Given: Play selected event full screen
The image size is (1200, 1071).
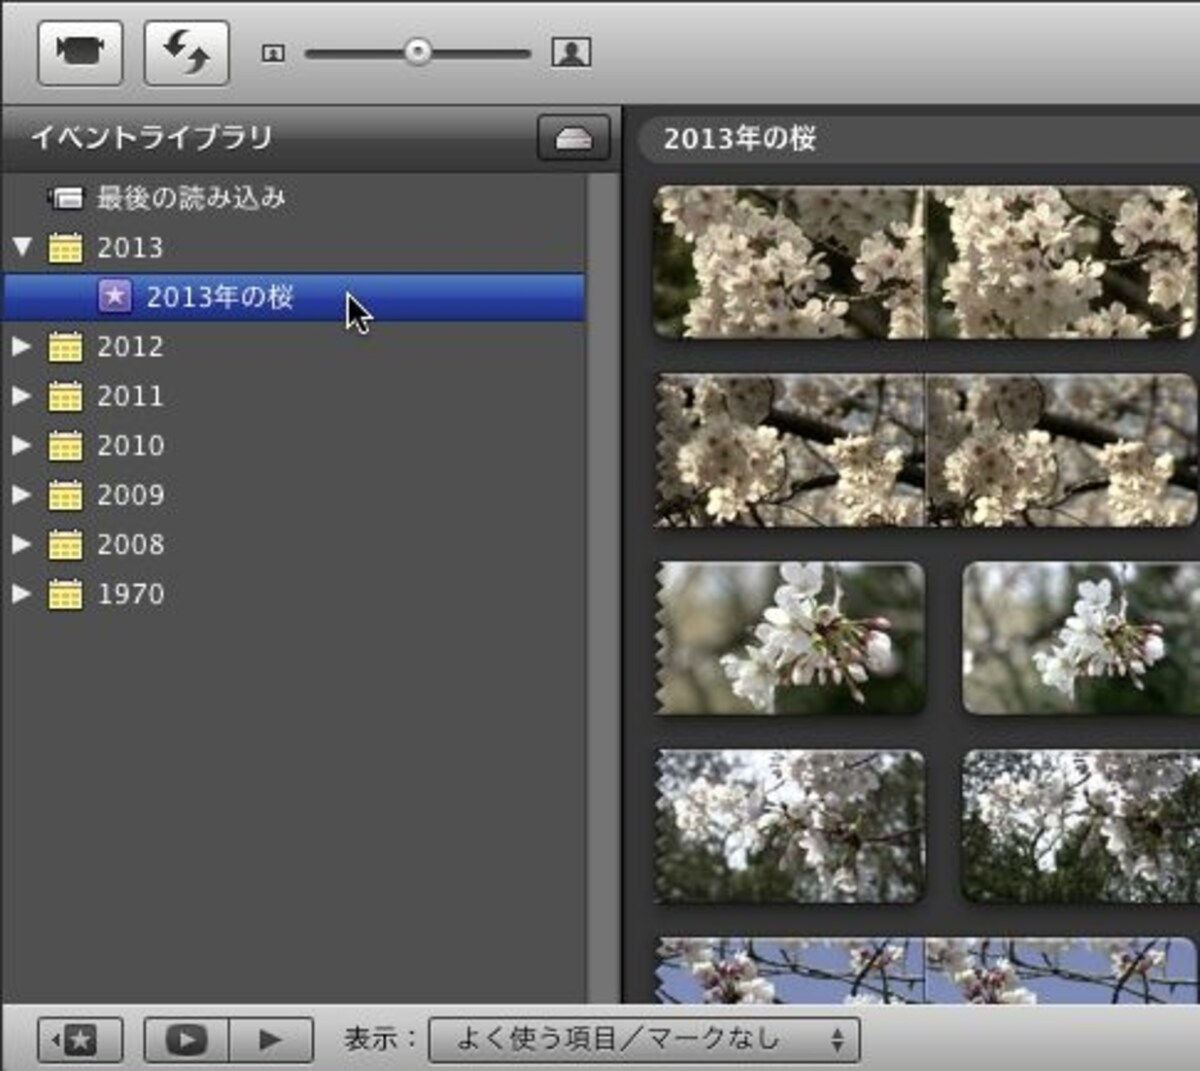Looking at the screenshot, I should 187,1040.
